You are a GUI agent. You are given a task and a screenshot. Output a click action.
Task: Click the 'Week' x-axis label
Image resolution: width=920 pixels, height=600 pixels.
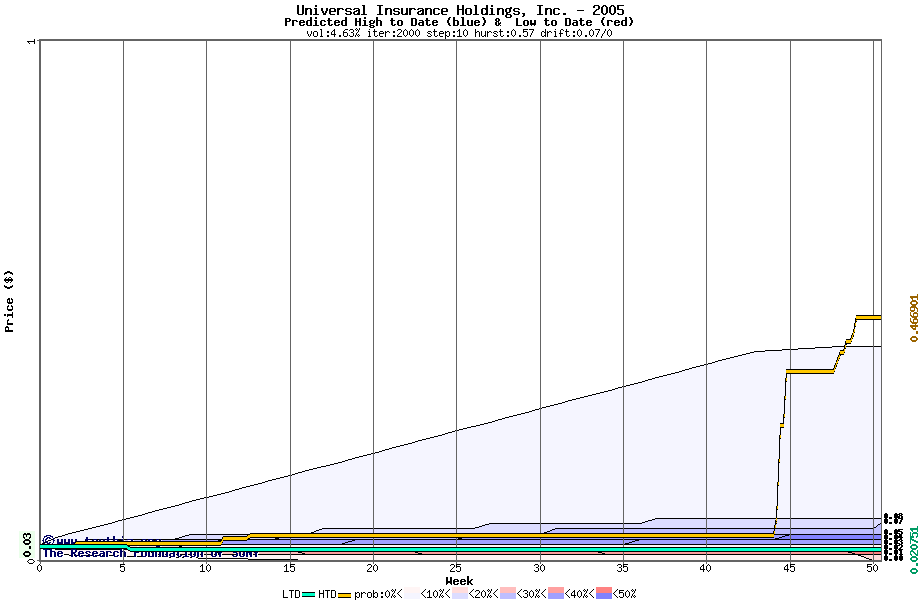(459, 581)
